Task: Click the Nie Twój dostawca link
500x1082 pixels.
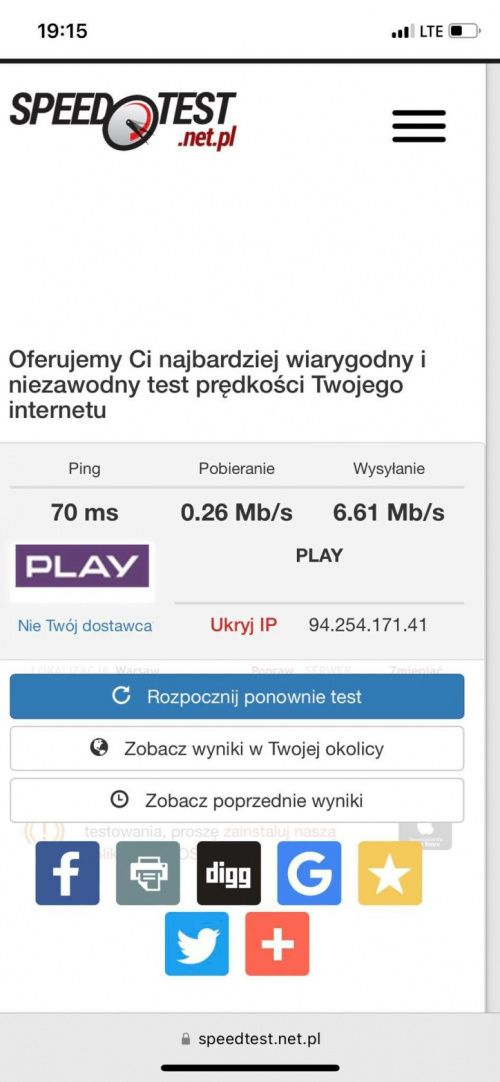Action: (85, 626)
